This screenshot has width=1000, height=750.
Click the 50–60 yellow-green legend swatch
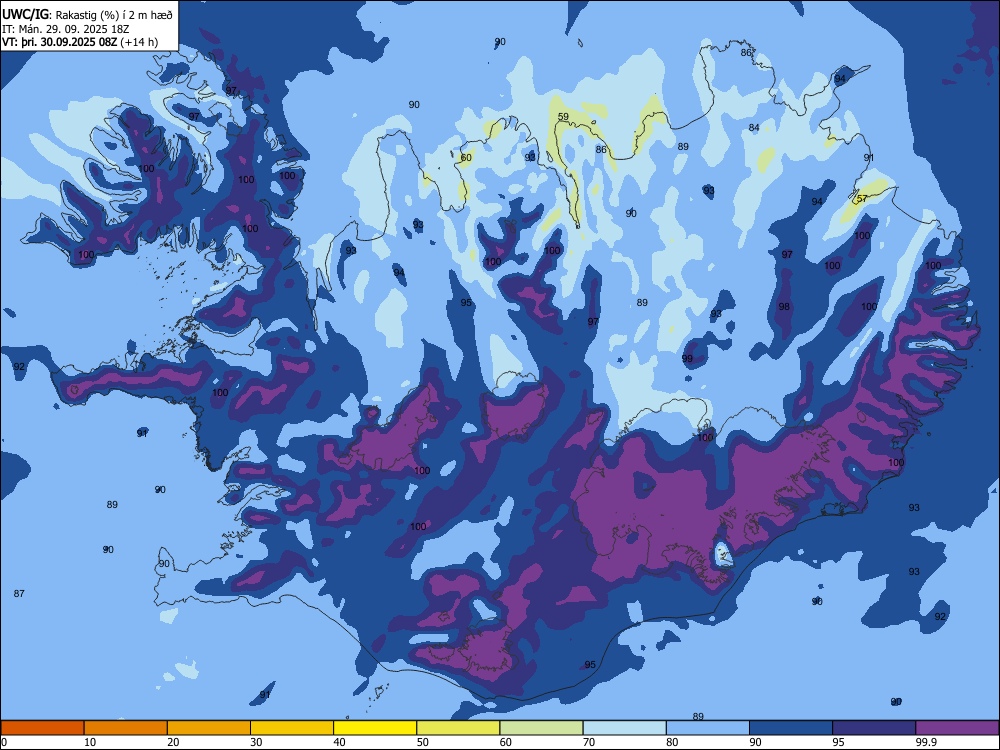click(x=459, y=728)
